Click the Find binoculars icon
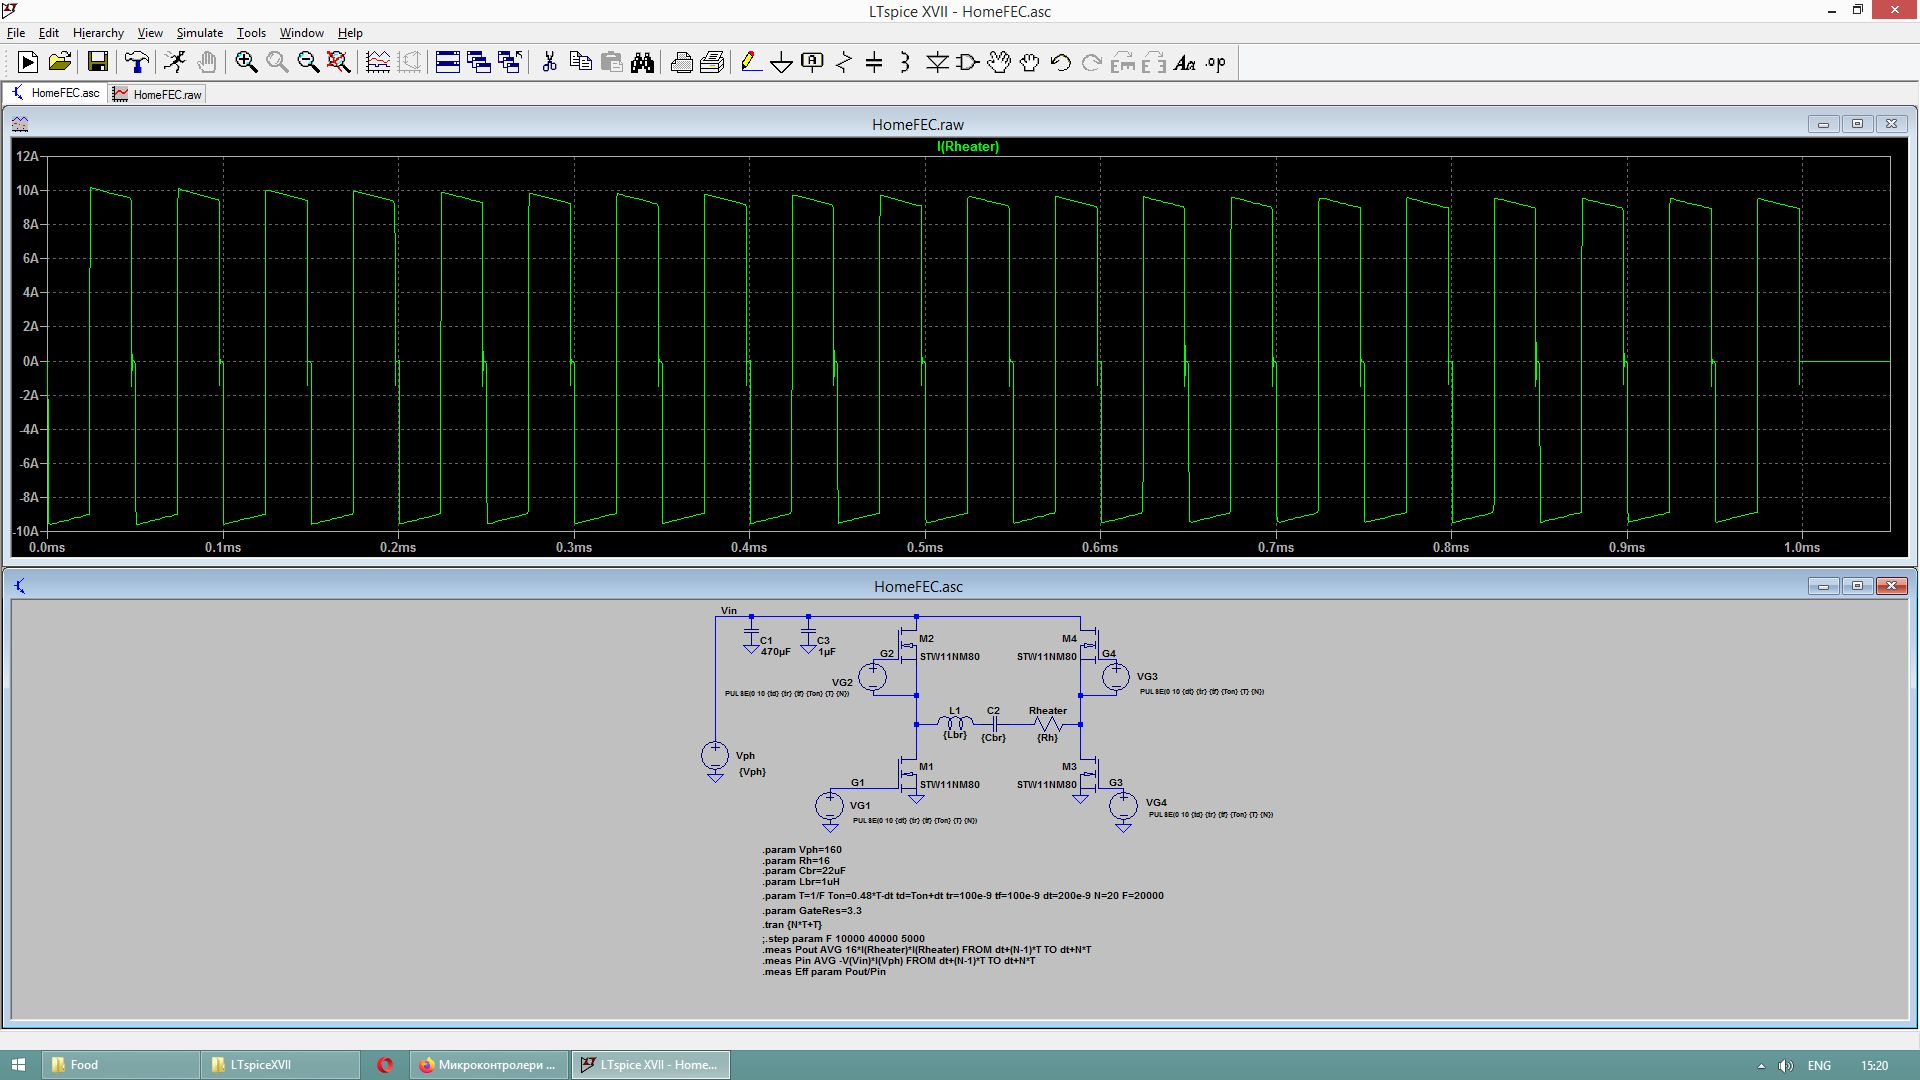 coord(642,63)
